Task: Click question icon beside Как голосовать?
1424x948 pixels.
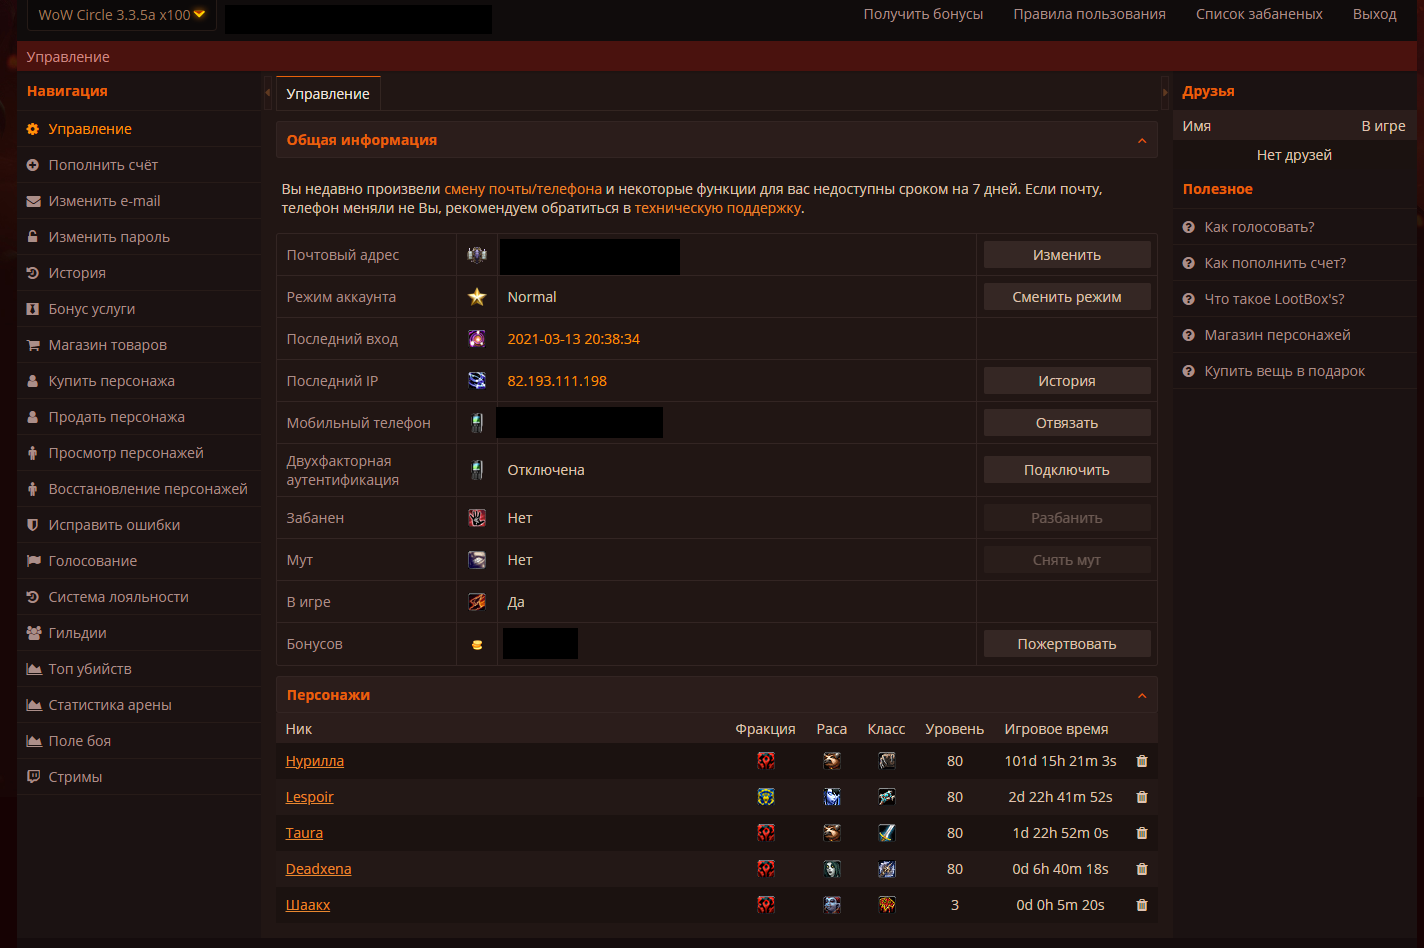Action: pos(1189,227)
